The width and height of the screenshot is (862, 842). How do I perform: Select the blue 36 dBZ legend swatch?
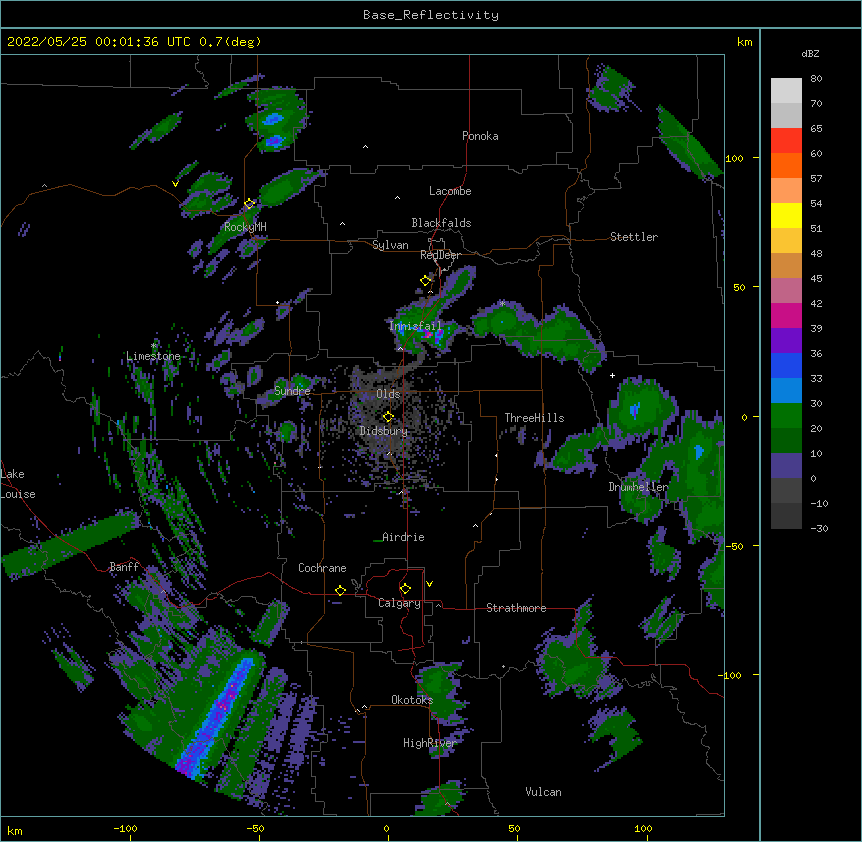pos(786,365)
